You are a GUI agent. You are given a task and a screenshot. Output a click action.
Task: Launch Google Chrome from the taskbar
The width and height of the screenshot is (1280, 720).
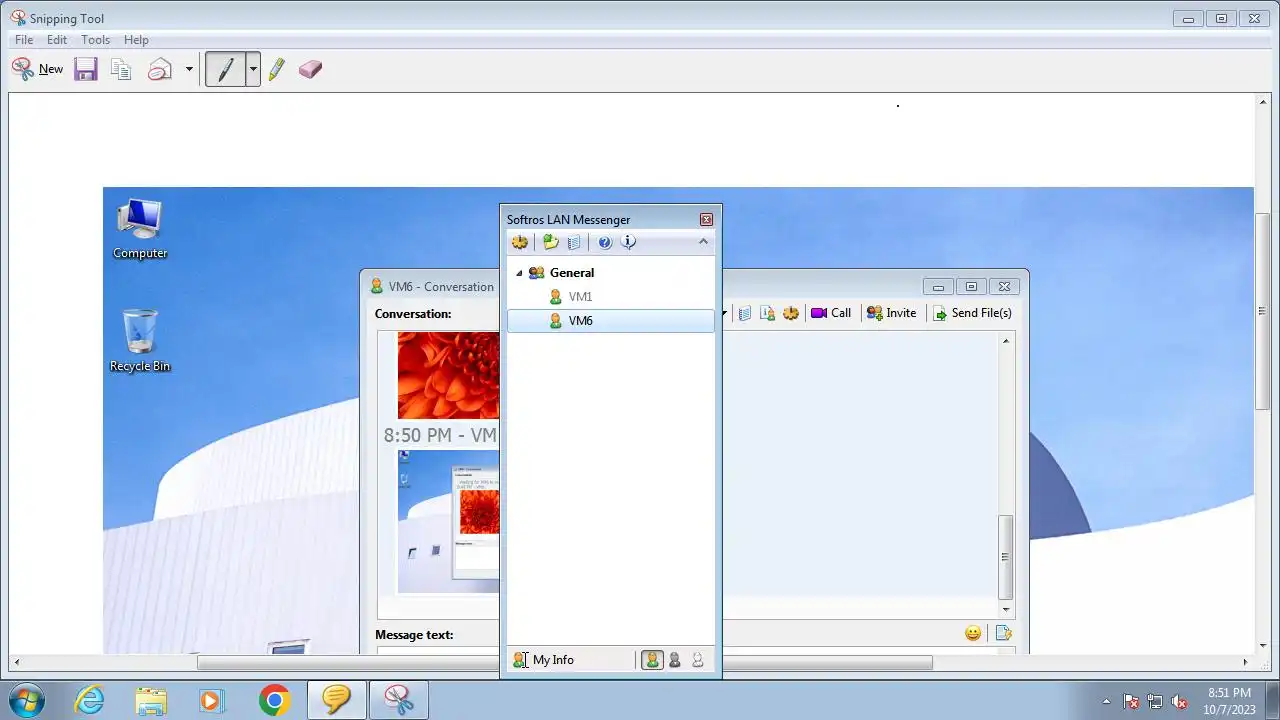(x=274, y=700)
